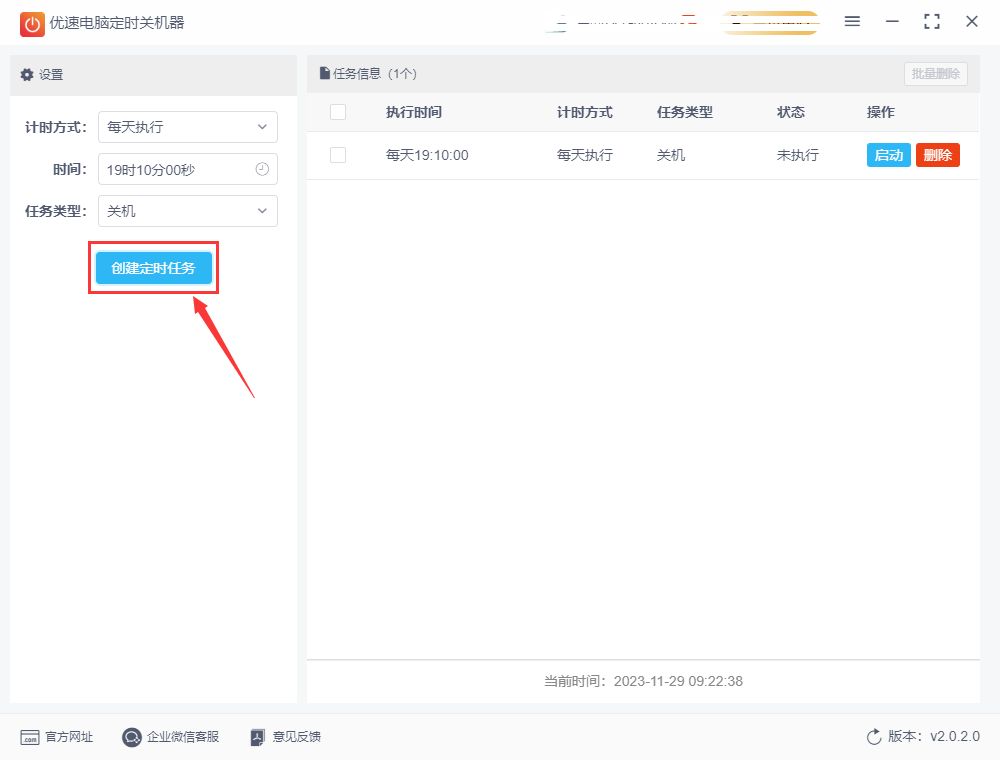The image size is (1000, 760).
Task: Open the 任务类型 dropdown
Action: pyautogui.click(x=188, y=211)
